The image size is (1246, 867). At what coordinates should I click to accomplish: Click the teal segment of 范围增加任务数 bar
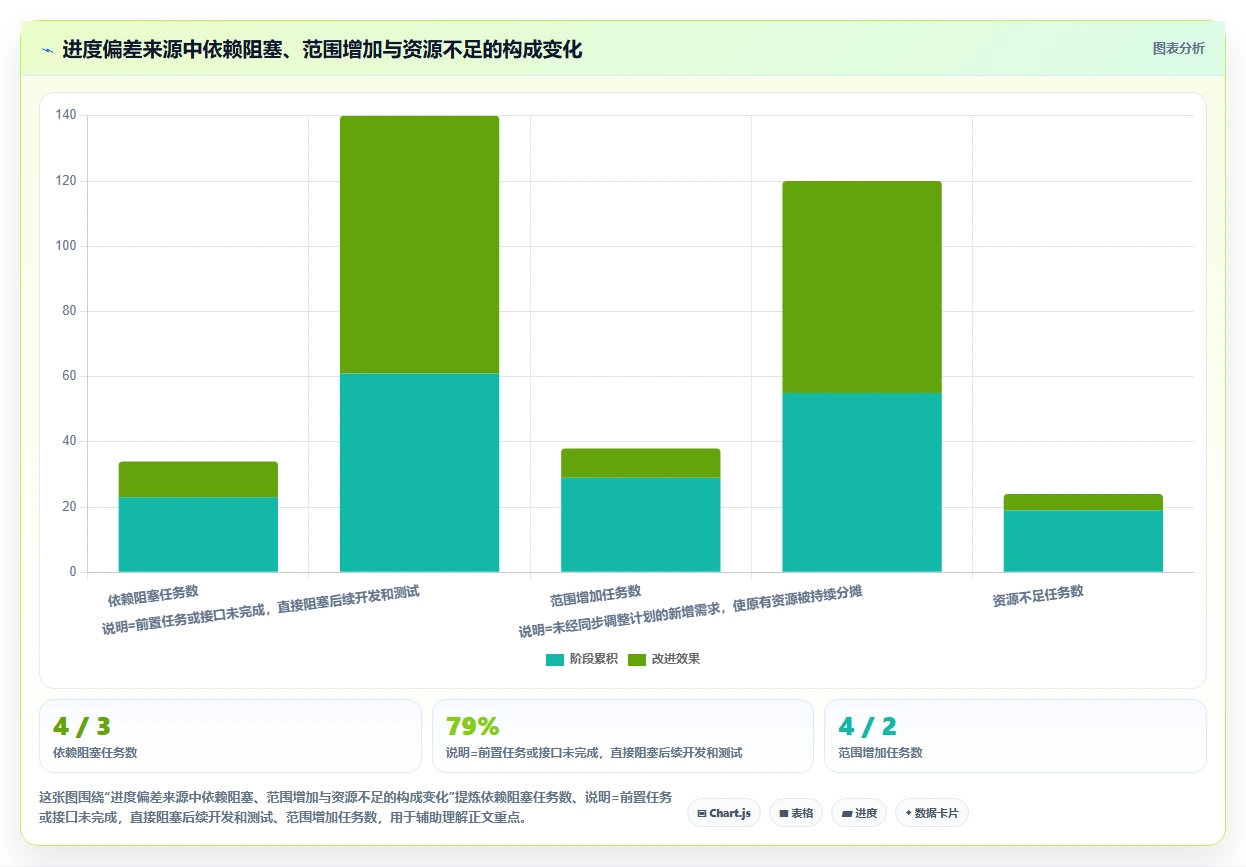(x=640, y=524)
